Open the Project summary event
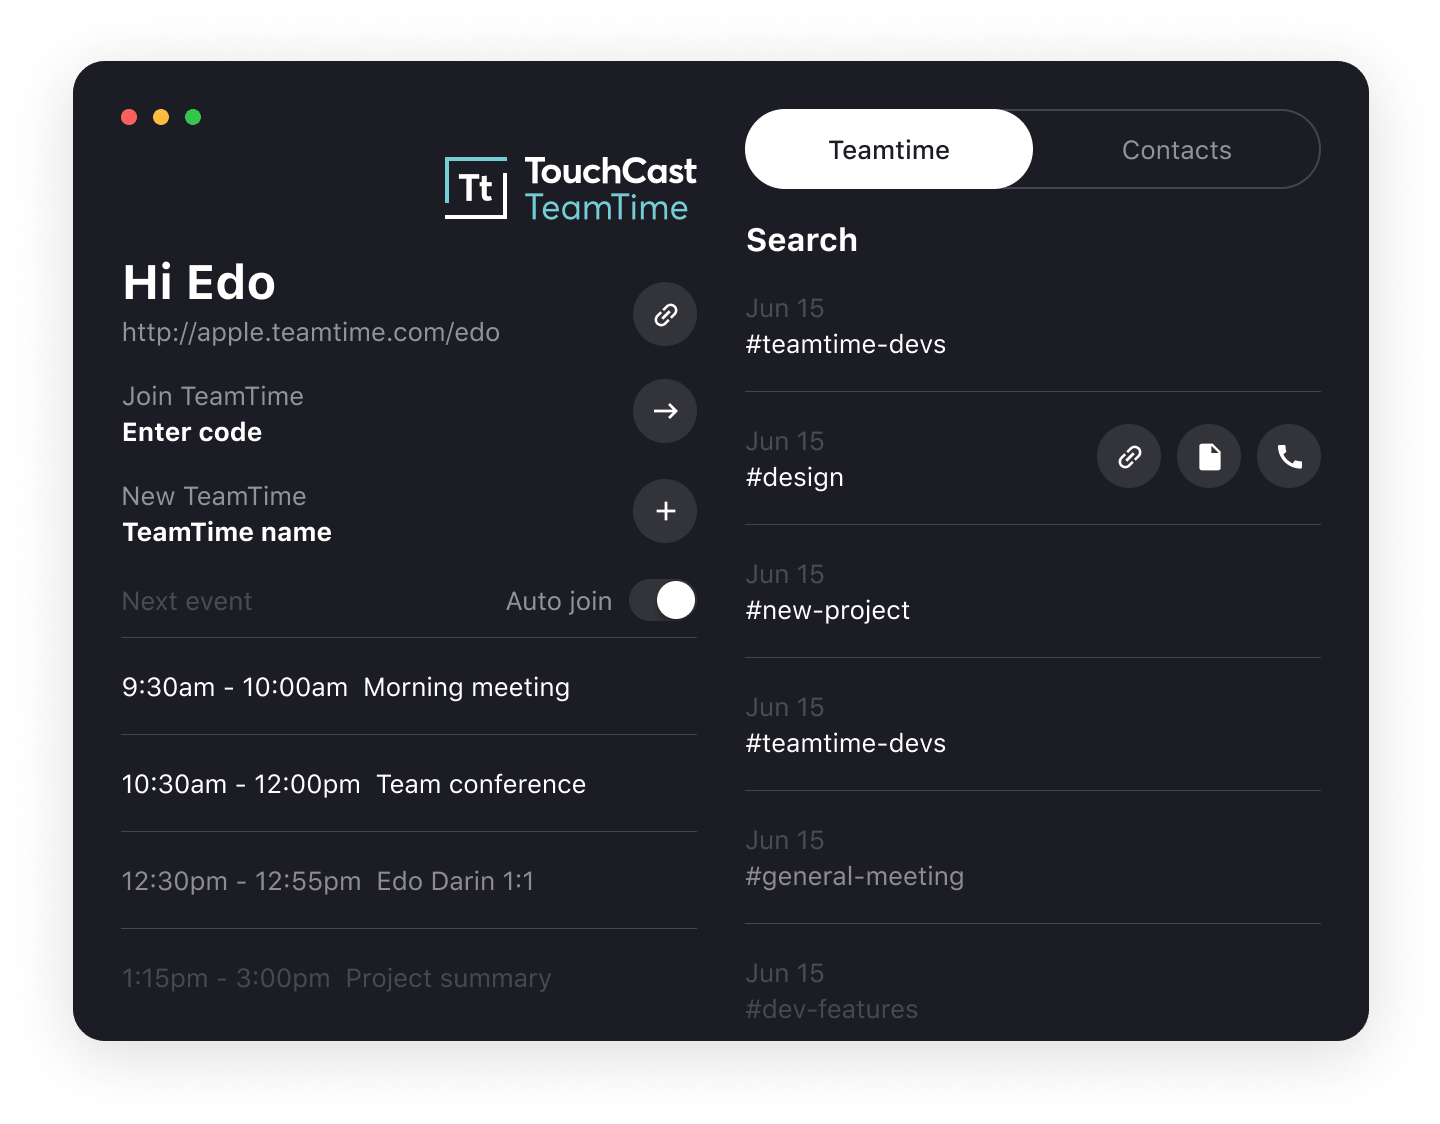 click(409, 978)
